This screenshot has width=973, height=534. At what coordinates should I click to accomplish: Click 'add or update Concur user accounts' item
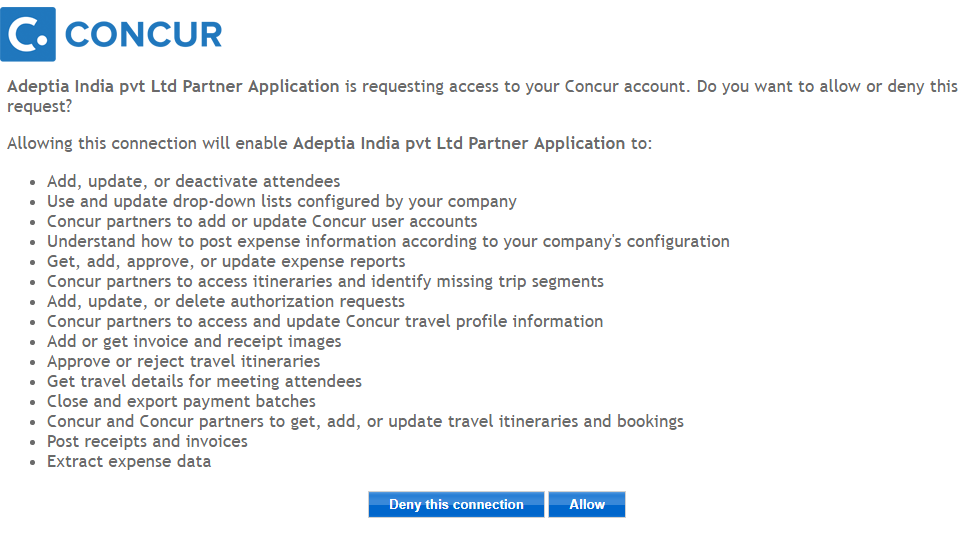(262, 222)
